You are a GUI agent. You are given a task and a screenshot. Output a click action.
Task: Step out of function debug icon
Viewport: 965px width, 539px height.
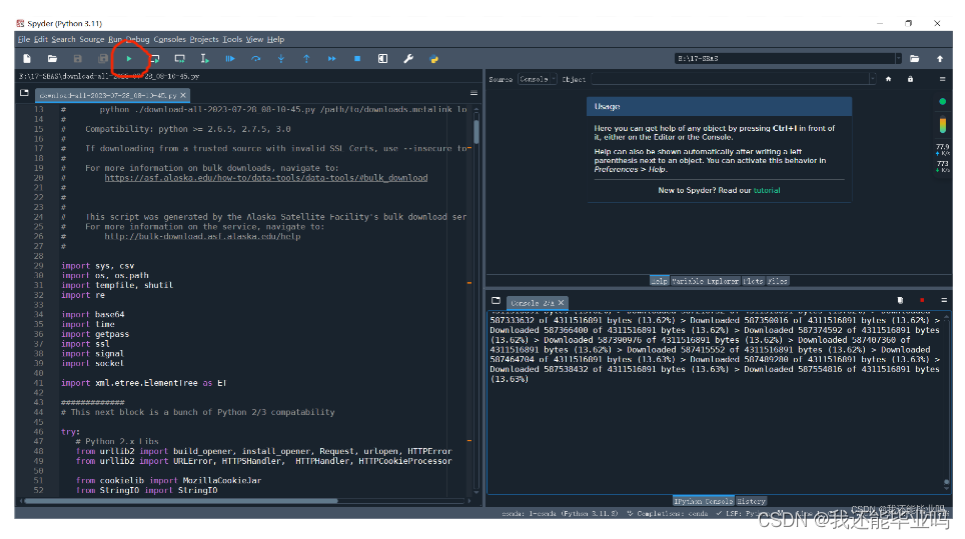(306, 58)
